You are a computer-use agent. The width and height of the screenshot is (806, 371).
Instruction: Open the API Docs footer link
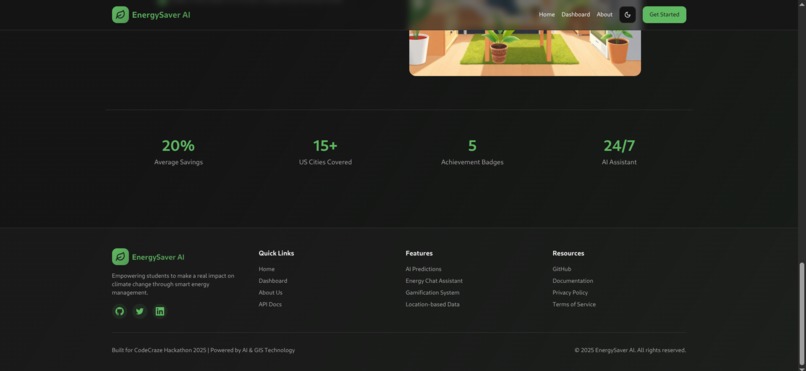270,305
